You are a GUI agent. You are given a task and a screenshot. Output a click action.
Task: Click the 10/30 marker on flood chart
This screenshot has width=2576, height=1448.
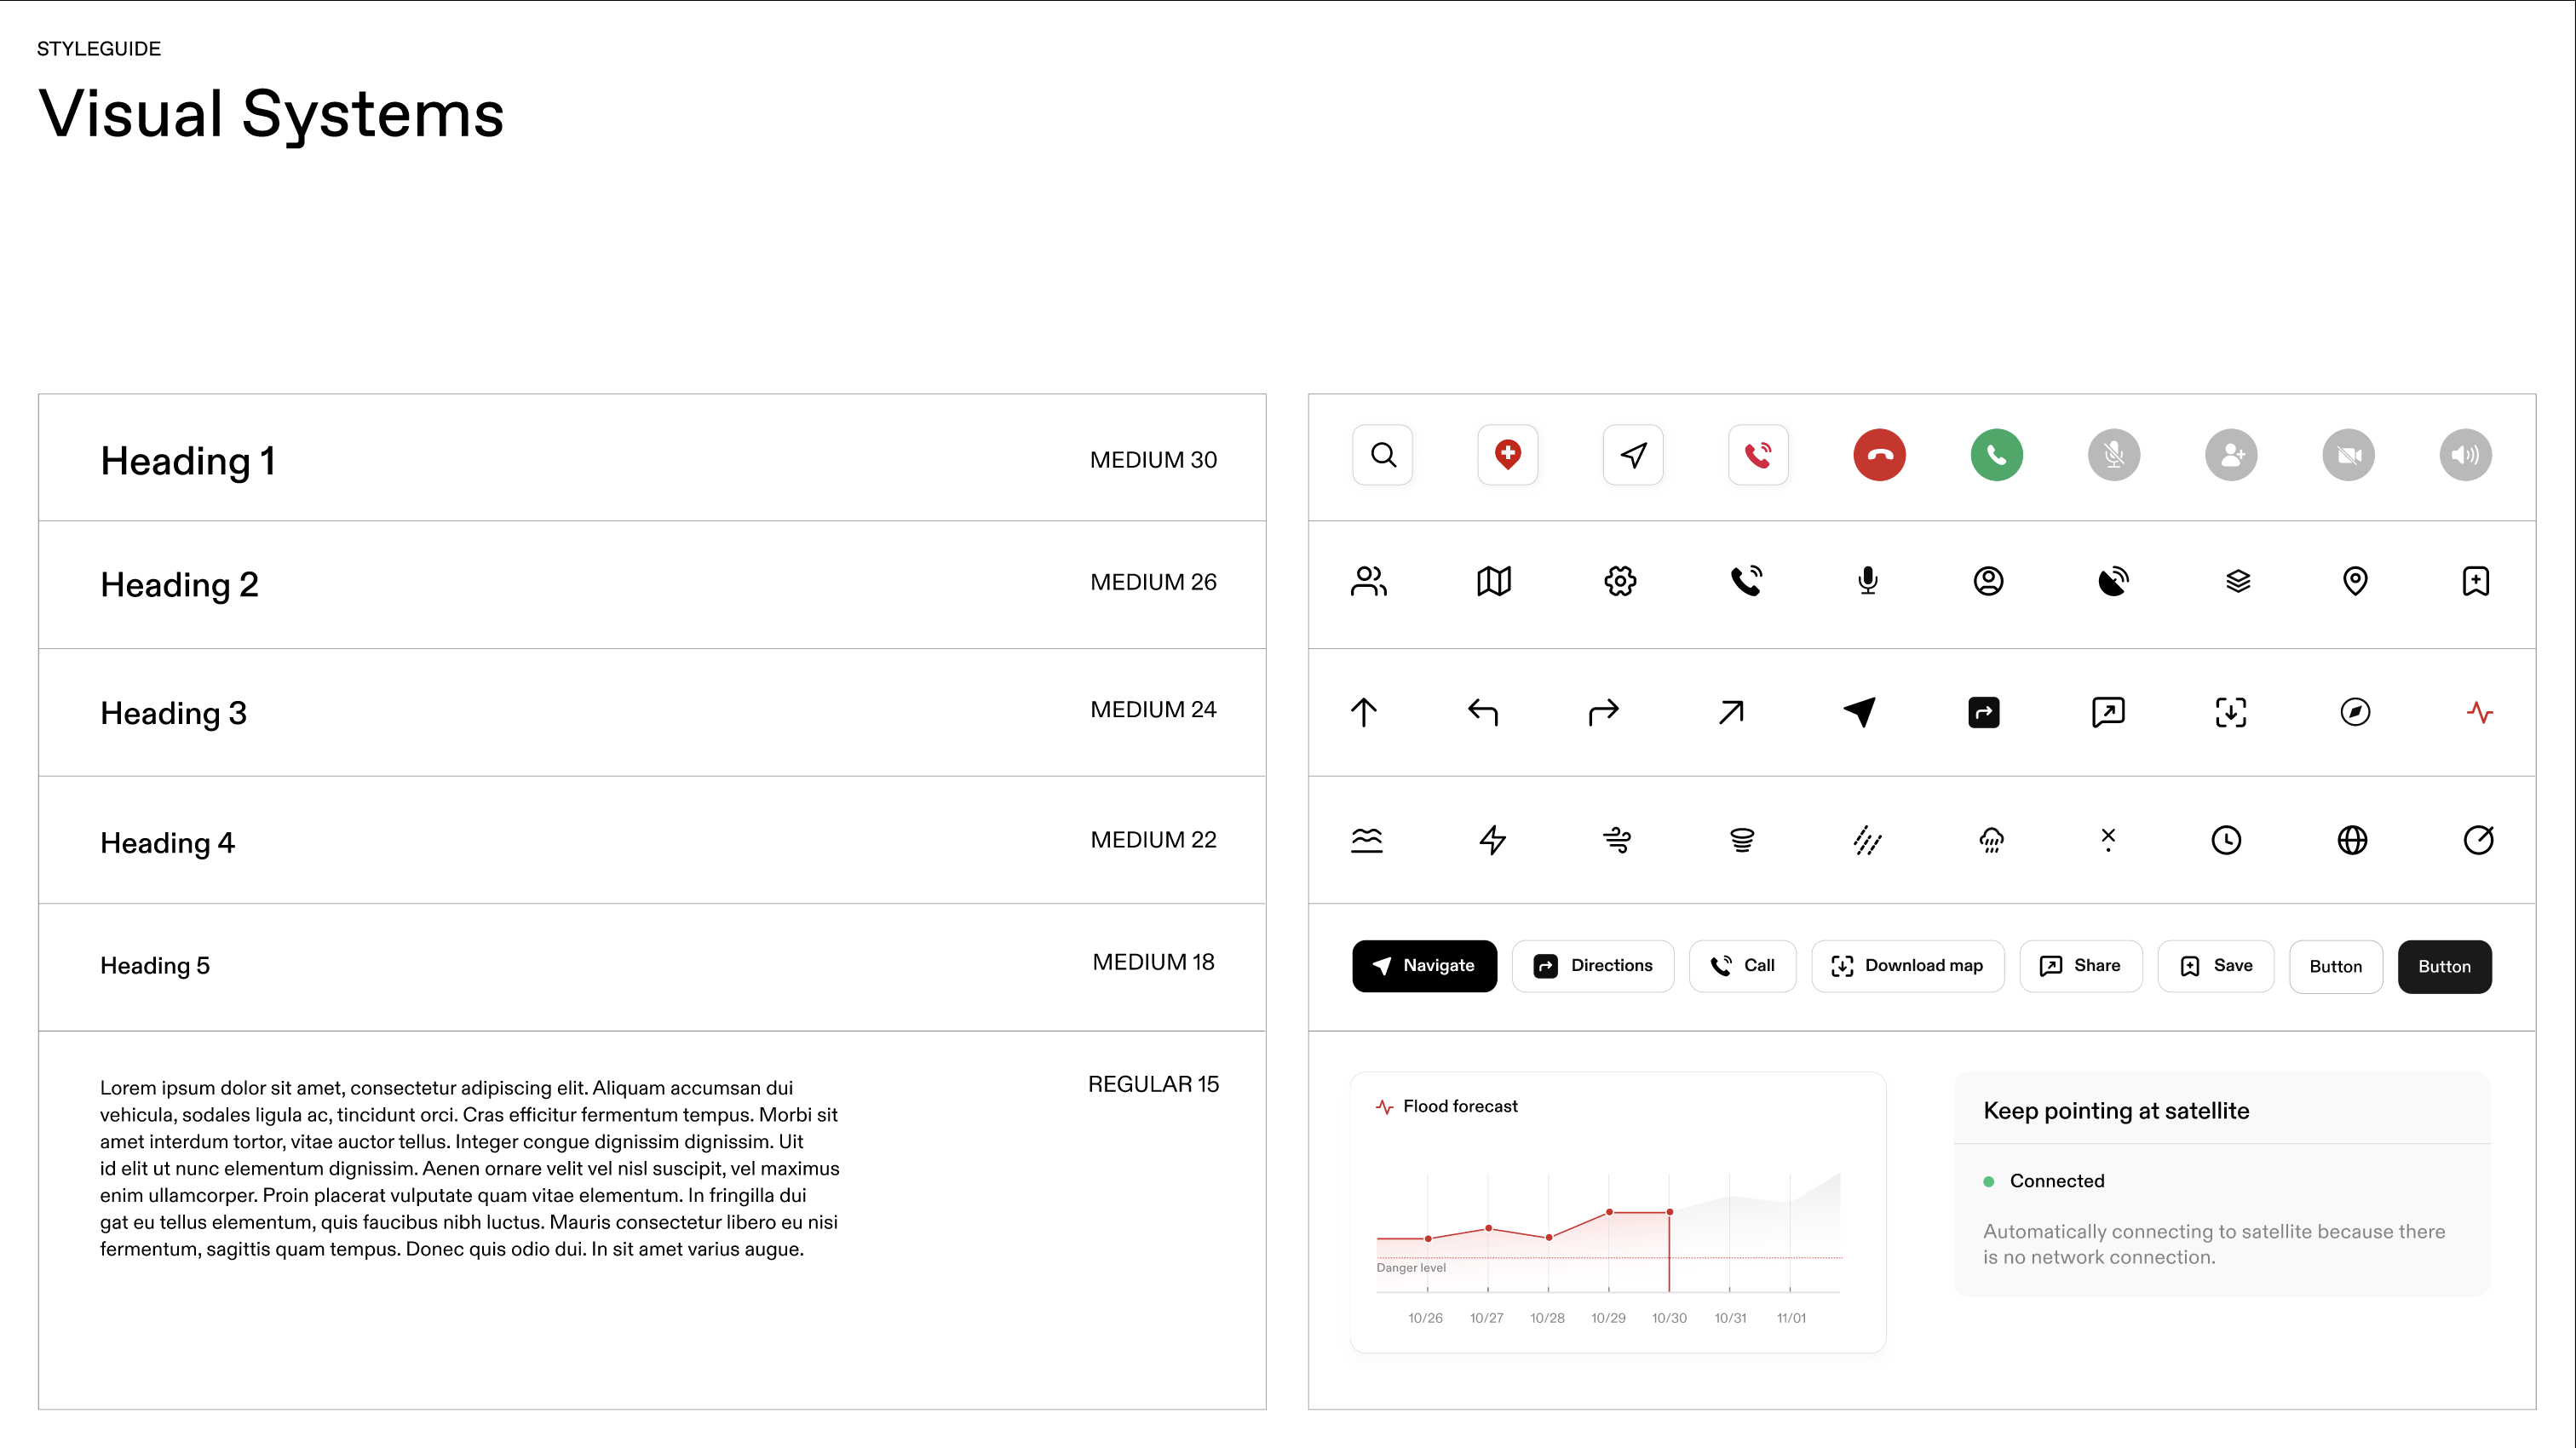coord(1669,1212)
